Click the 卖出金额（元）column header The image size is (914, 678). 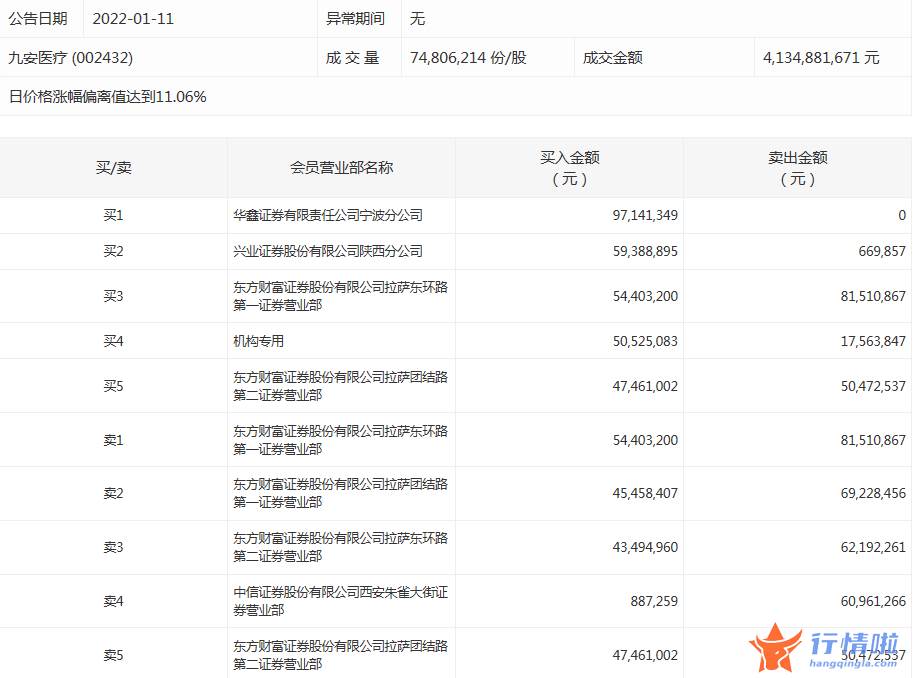tap(797, 168)
